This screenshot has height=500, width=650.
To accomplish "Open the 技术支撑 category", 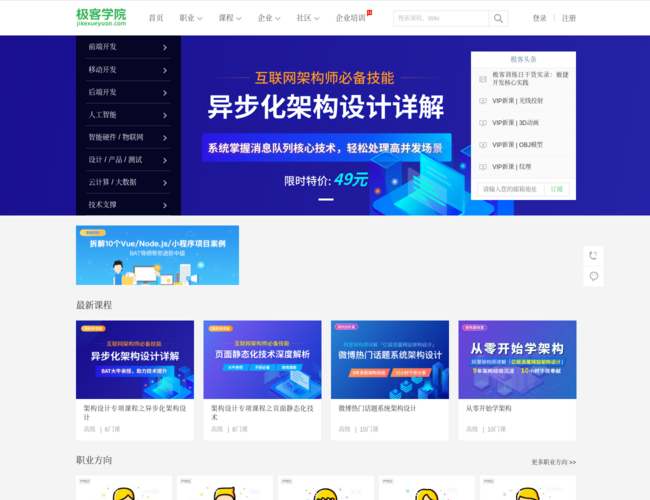I will 128,204.
